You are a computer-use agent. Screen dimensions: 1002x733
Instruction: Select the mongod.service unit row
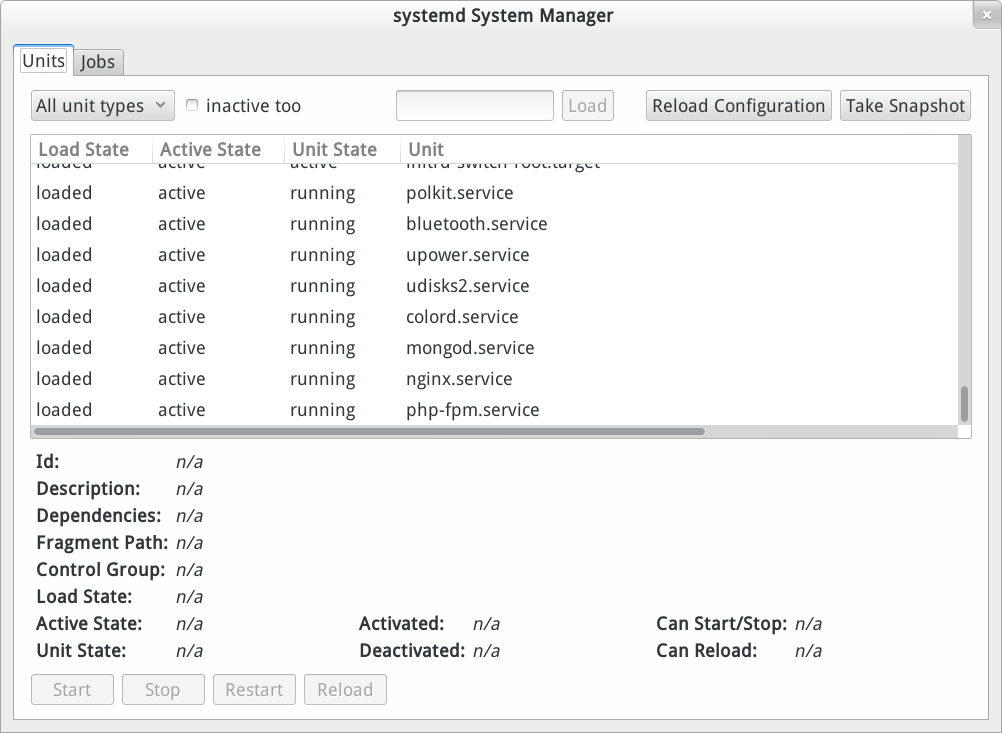[469, 347]
